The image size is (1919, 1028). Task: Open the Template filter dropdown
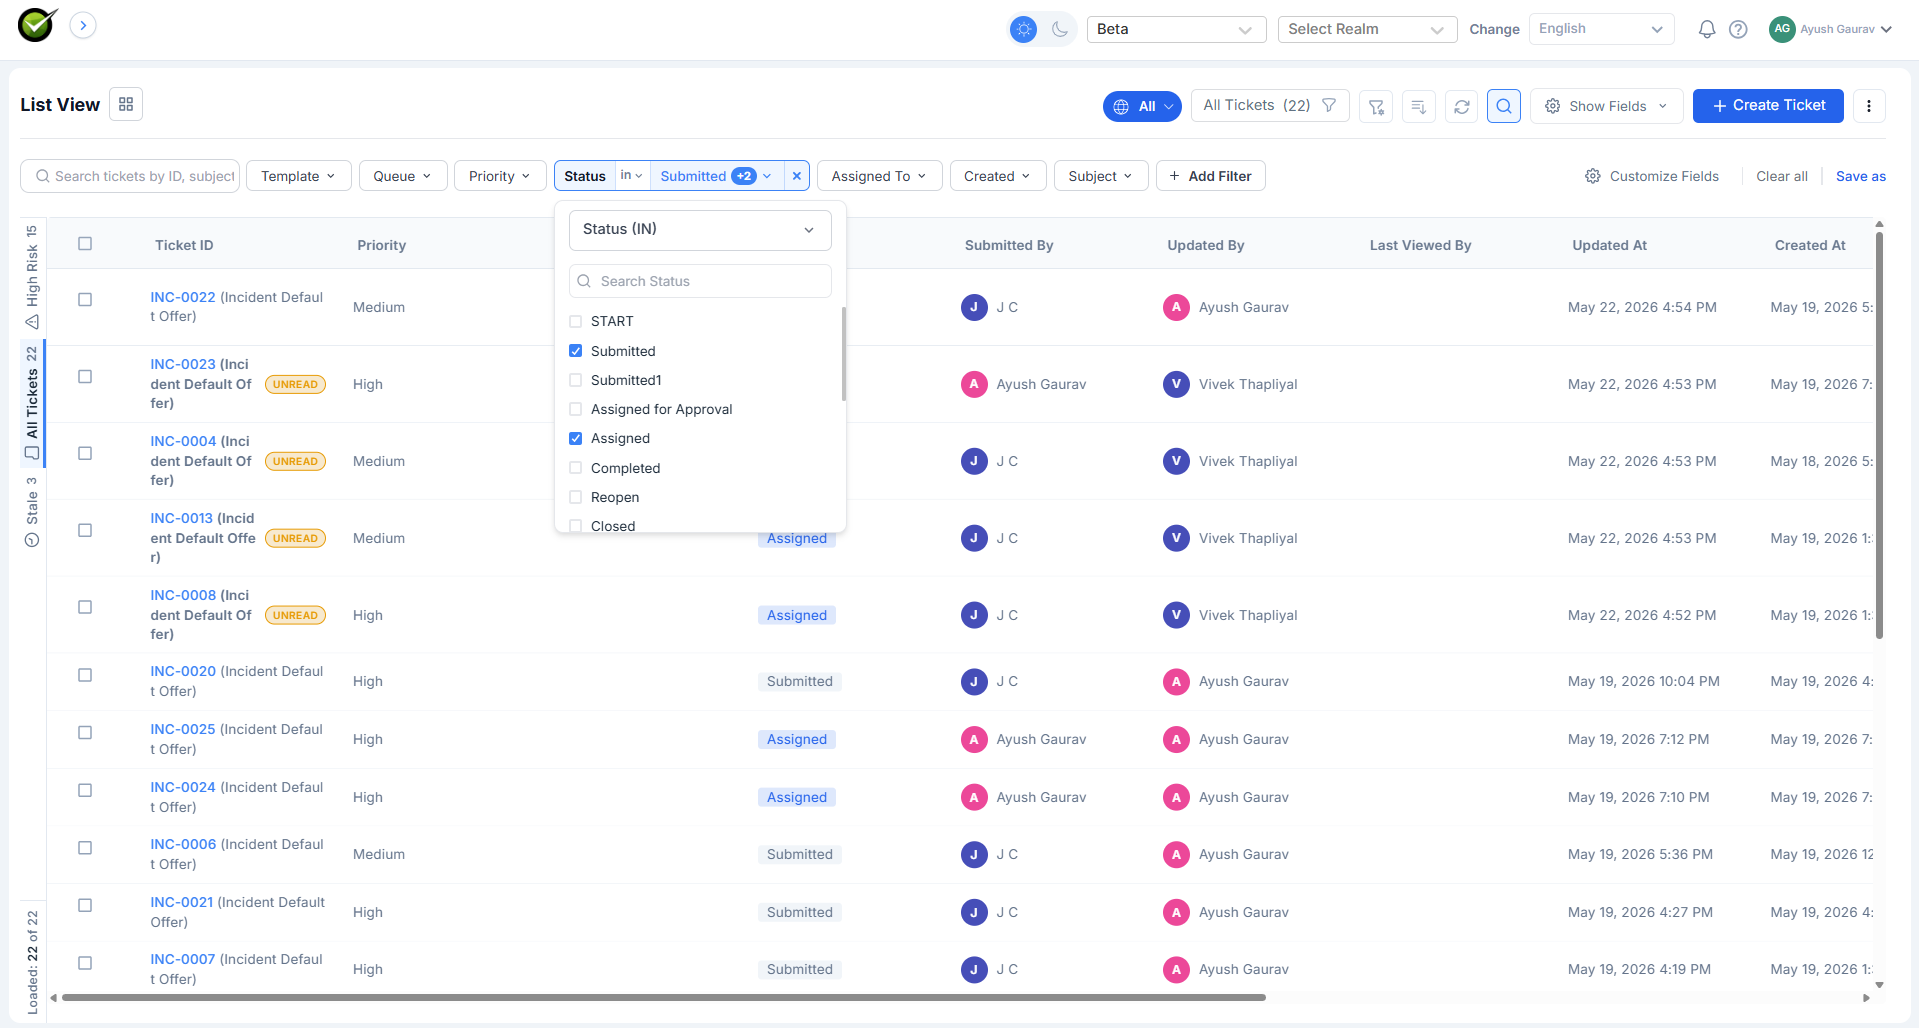coord(299,176)
